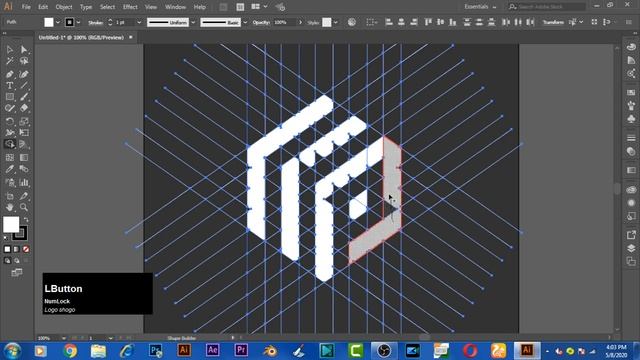Select the Paintbrush tool
Viewport: 640px width, 360px height.
24,97
